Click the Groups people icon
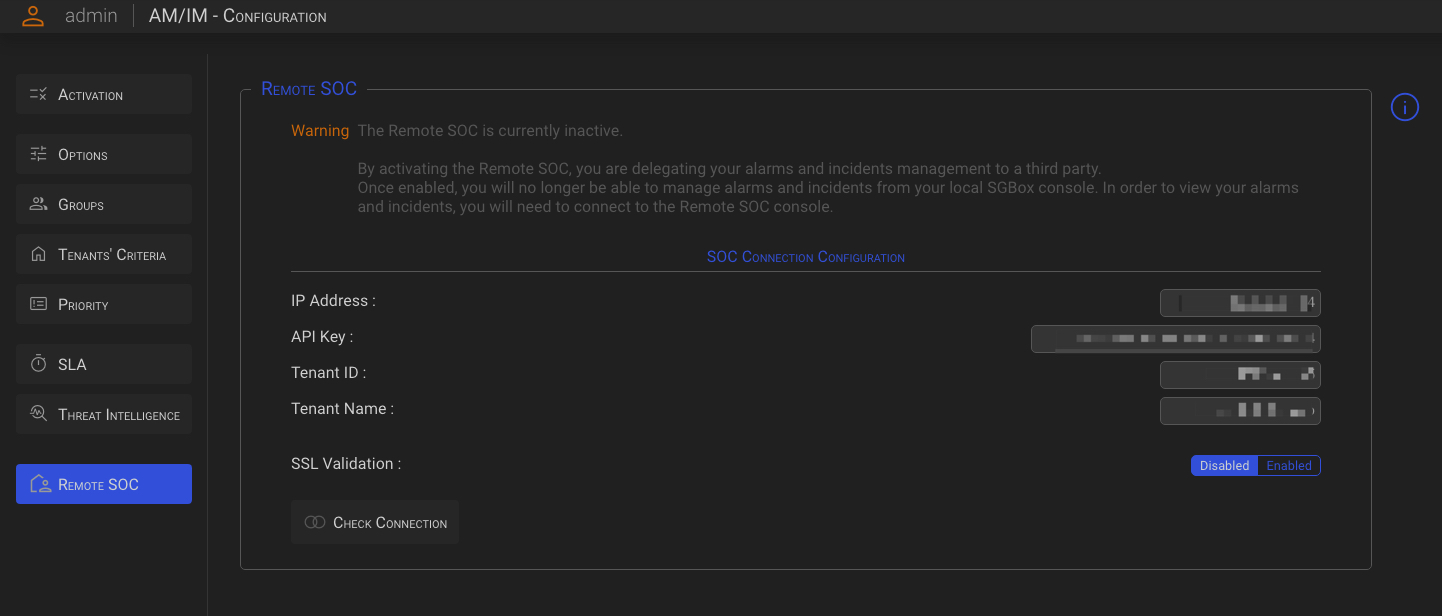The height and width of the screenshot is (616, 1442). coord(39,204)
